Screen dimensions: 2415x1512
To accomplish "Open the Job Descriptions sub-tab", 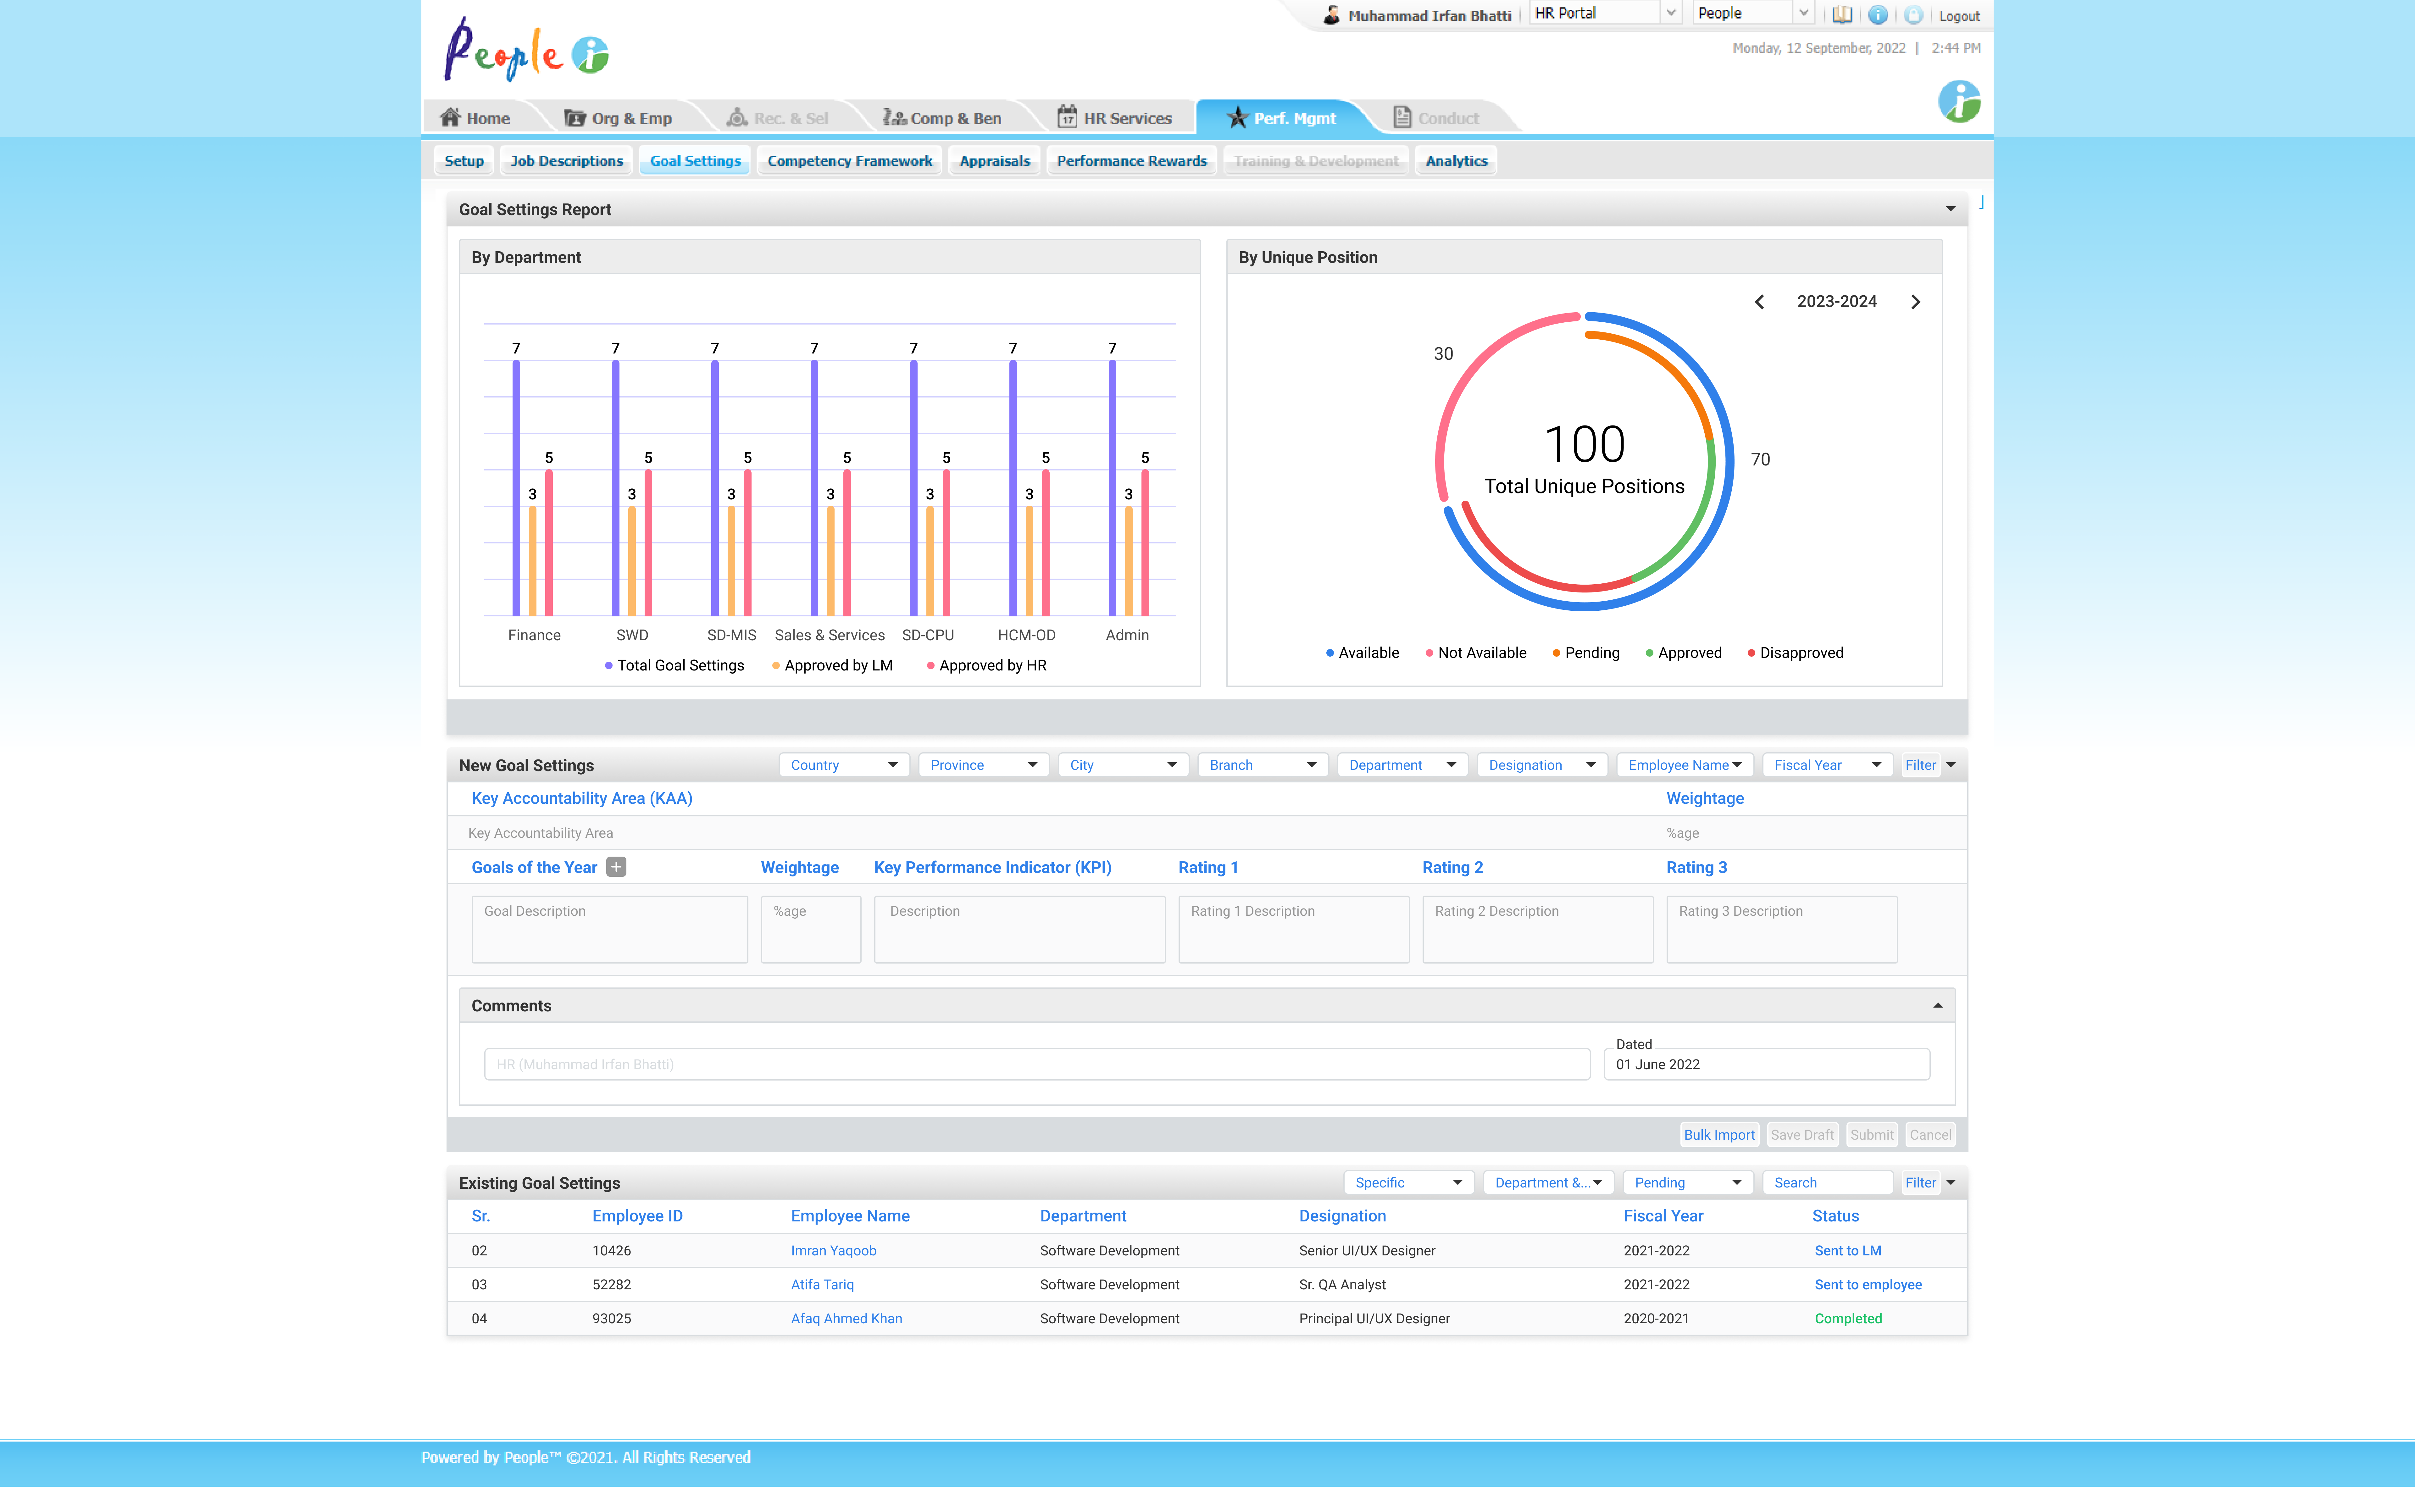I will (567, 161).
